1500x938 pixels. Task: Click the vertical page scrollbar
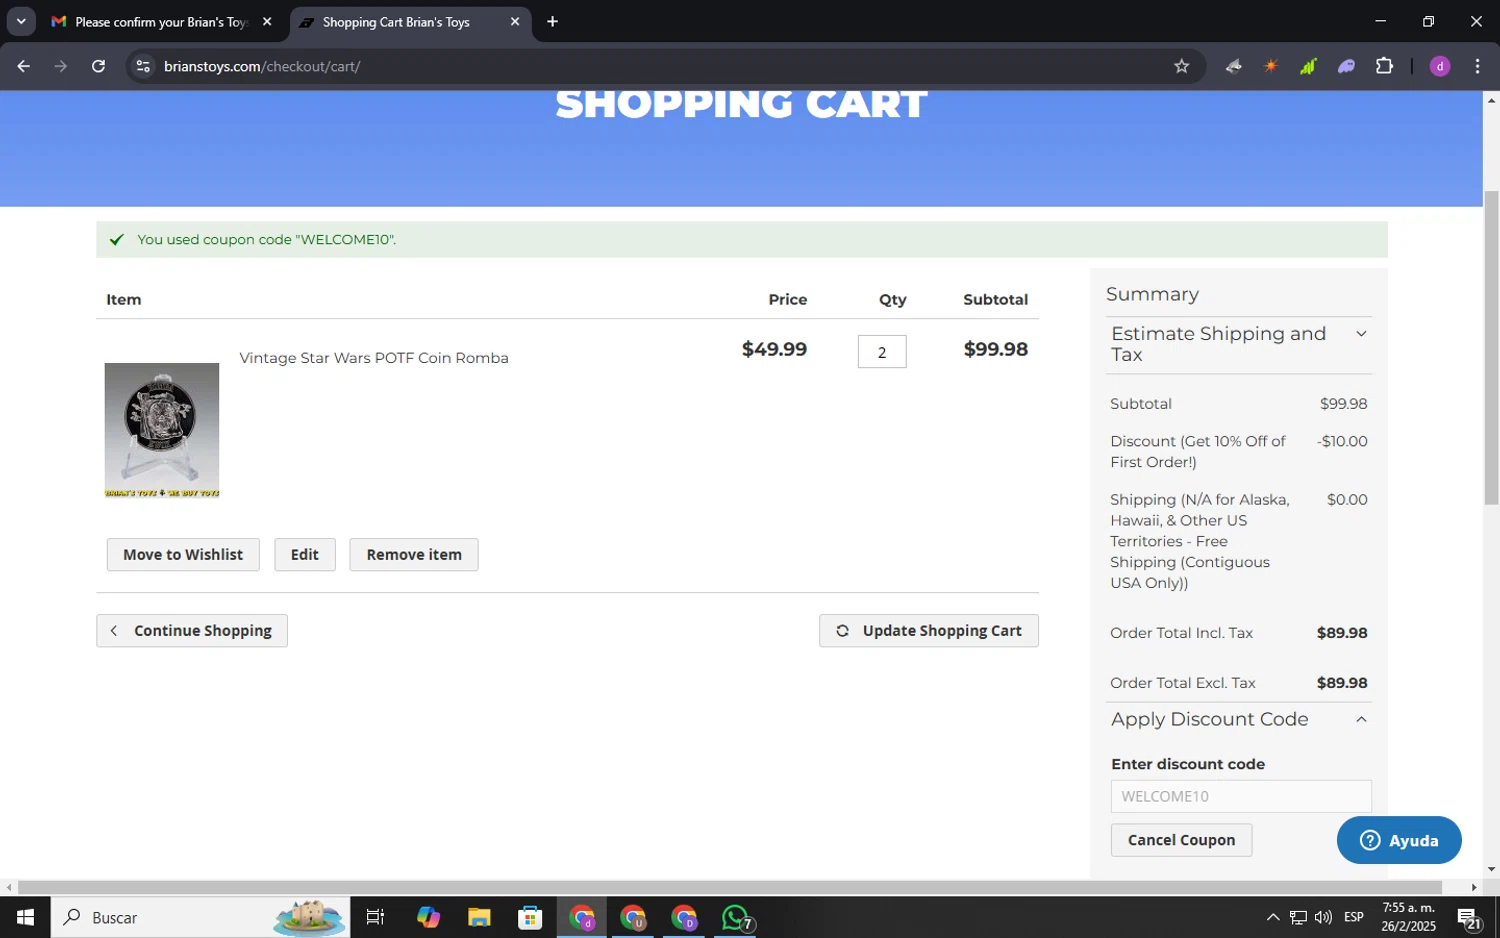1491,347
